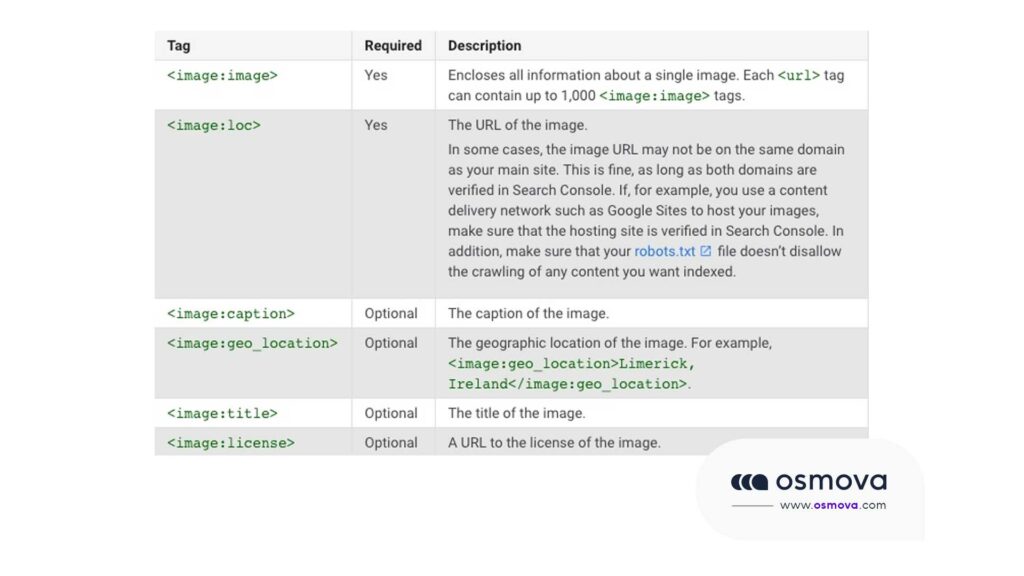Visit the www.osmova.com URL

click(x=832, y=505)
